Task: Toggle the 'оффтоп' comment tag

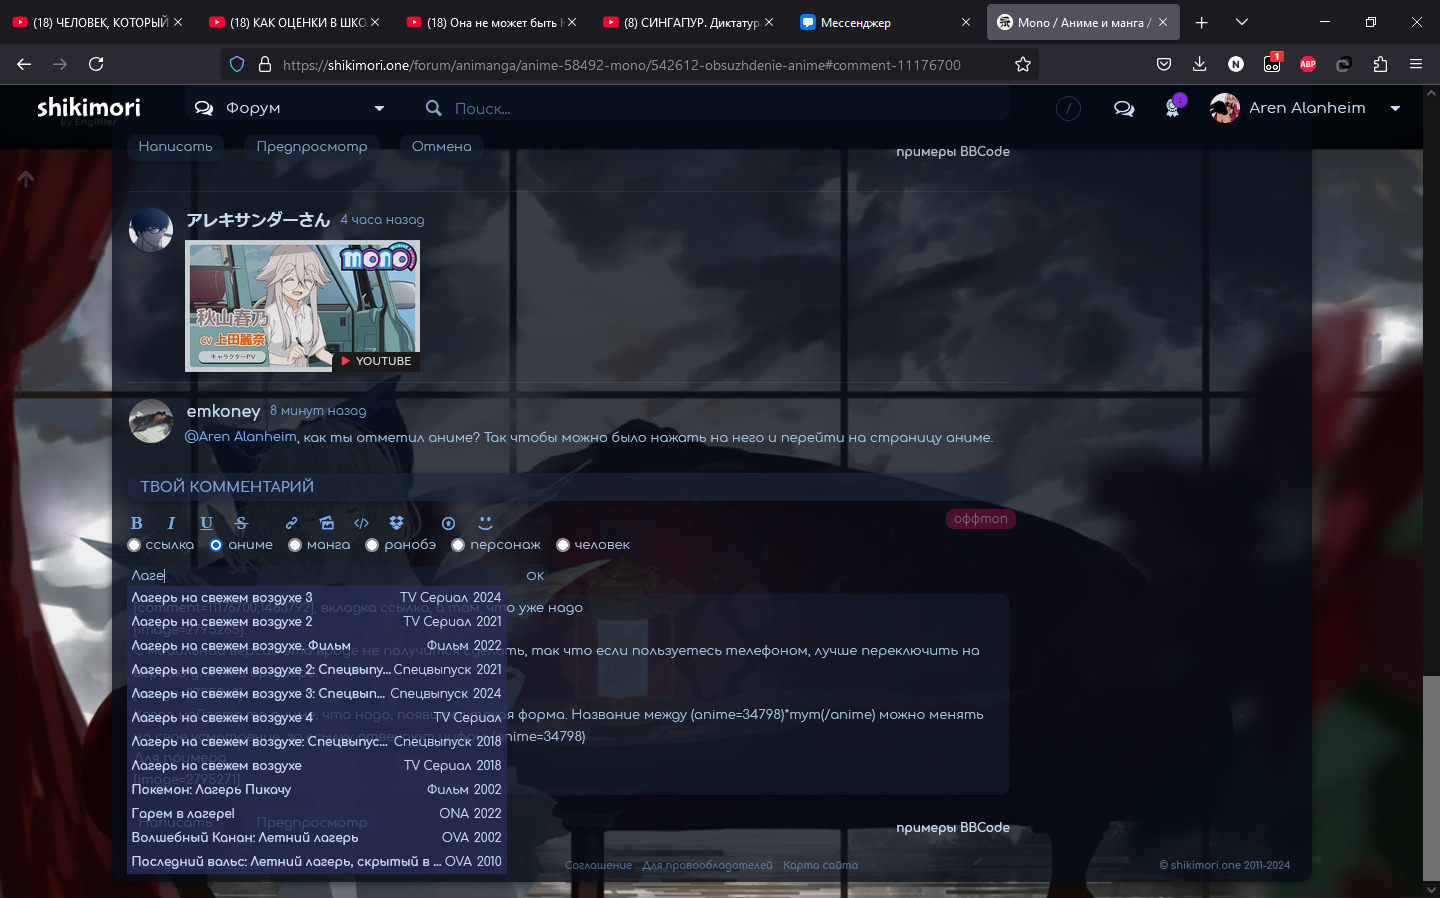Action: [x=980, y=519]
